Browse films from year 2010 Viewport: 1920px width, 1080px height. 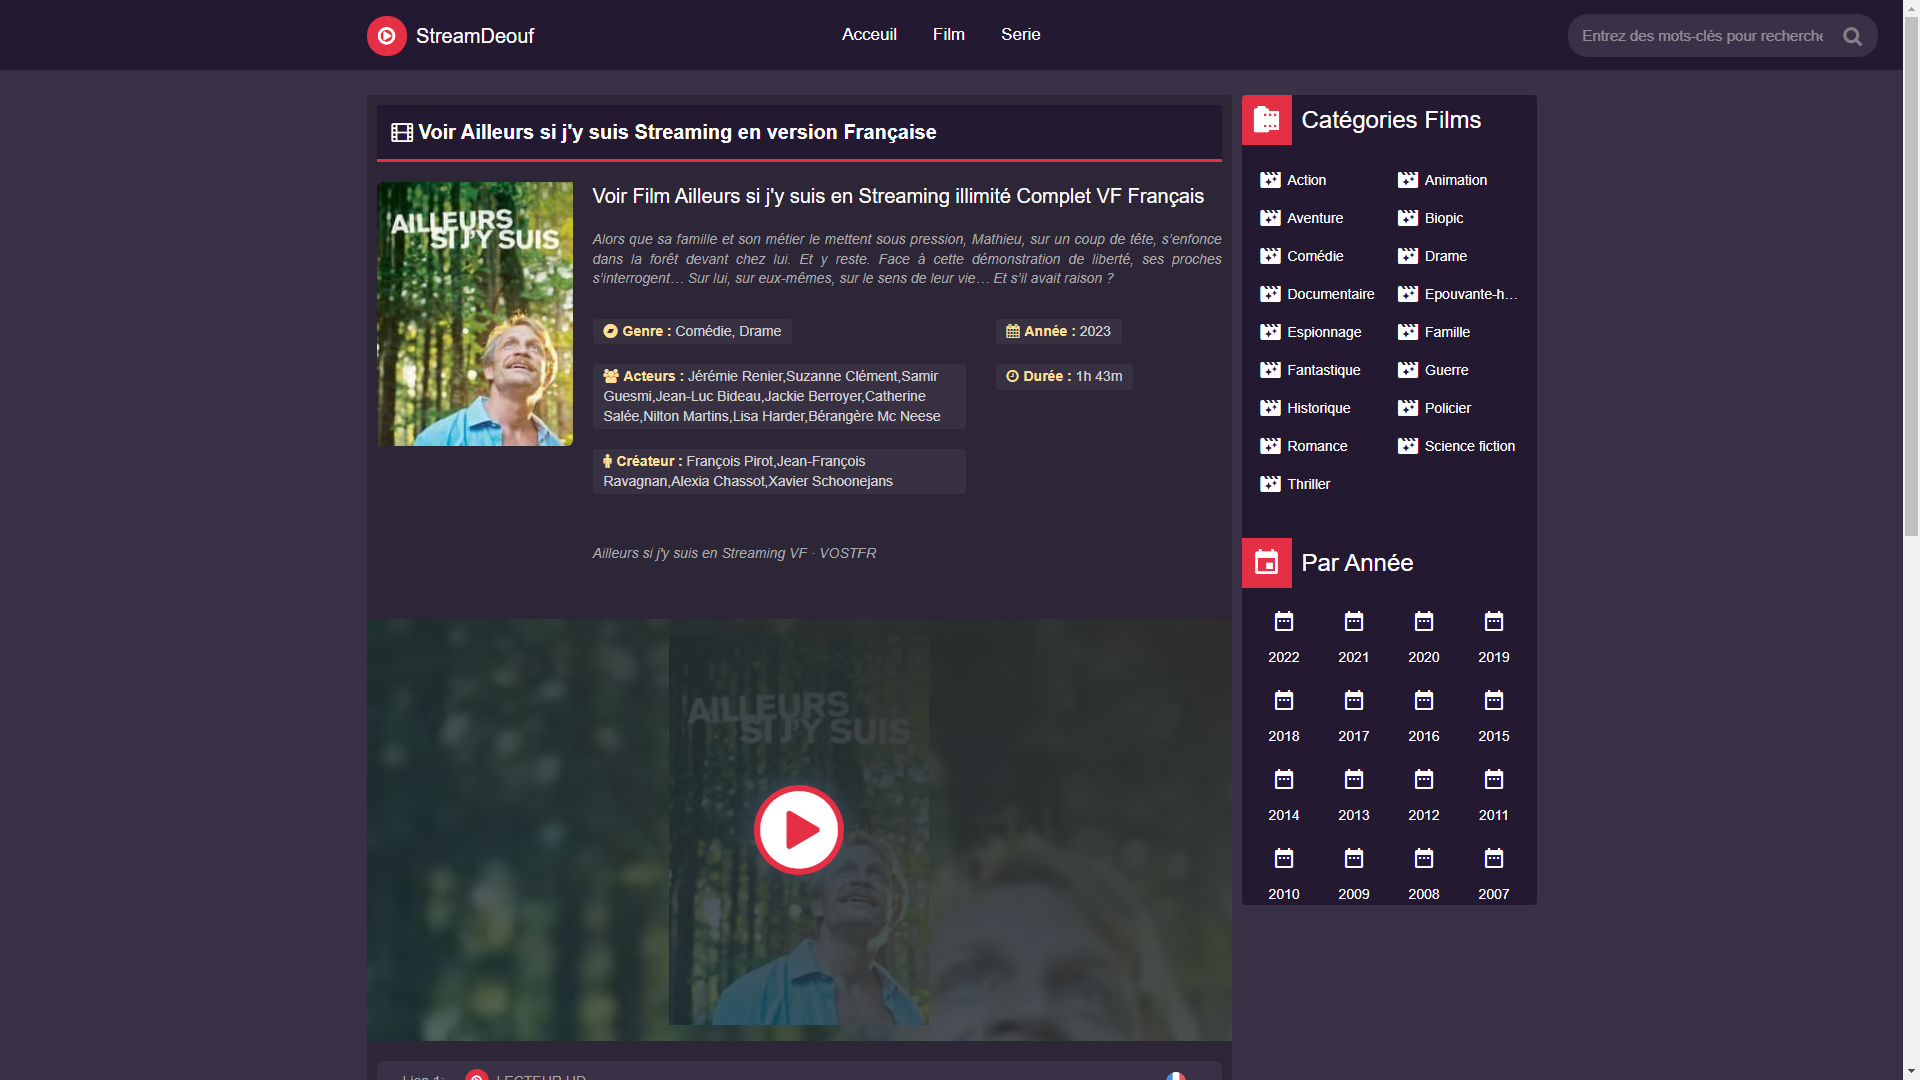[1284, 894]
